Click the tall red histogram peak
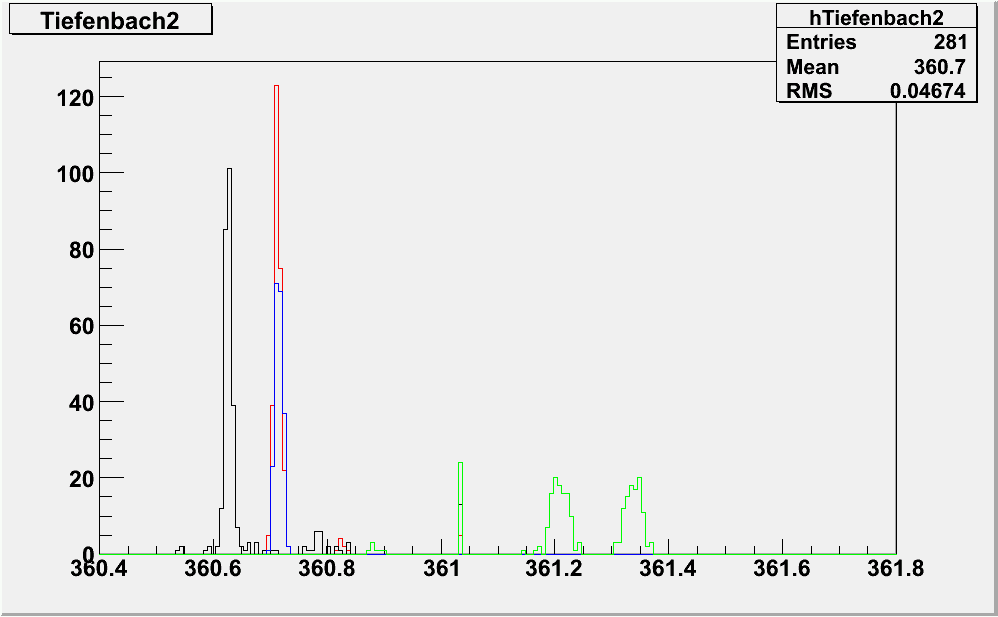Screen dimensions: 998x617 pos(276,90)
